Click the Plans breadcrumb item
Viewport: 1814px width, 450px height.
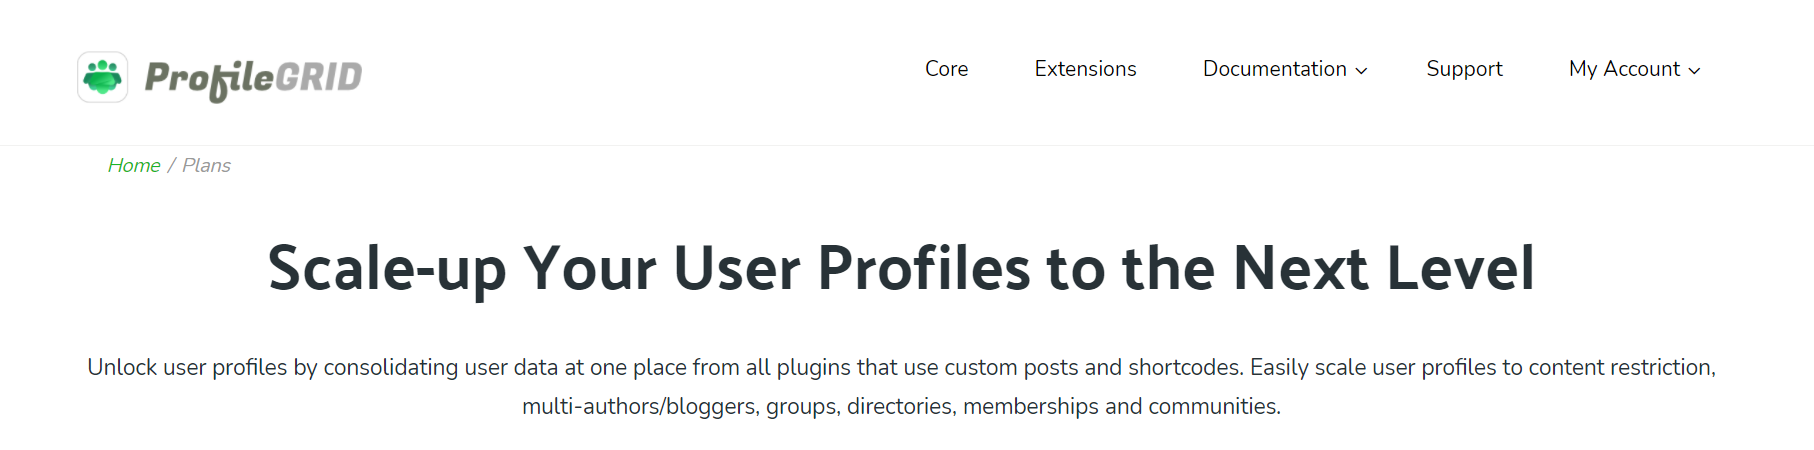pyautogui.click(x=206, y=166)
